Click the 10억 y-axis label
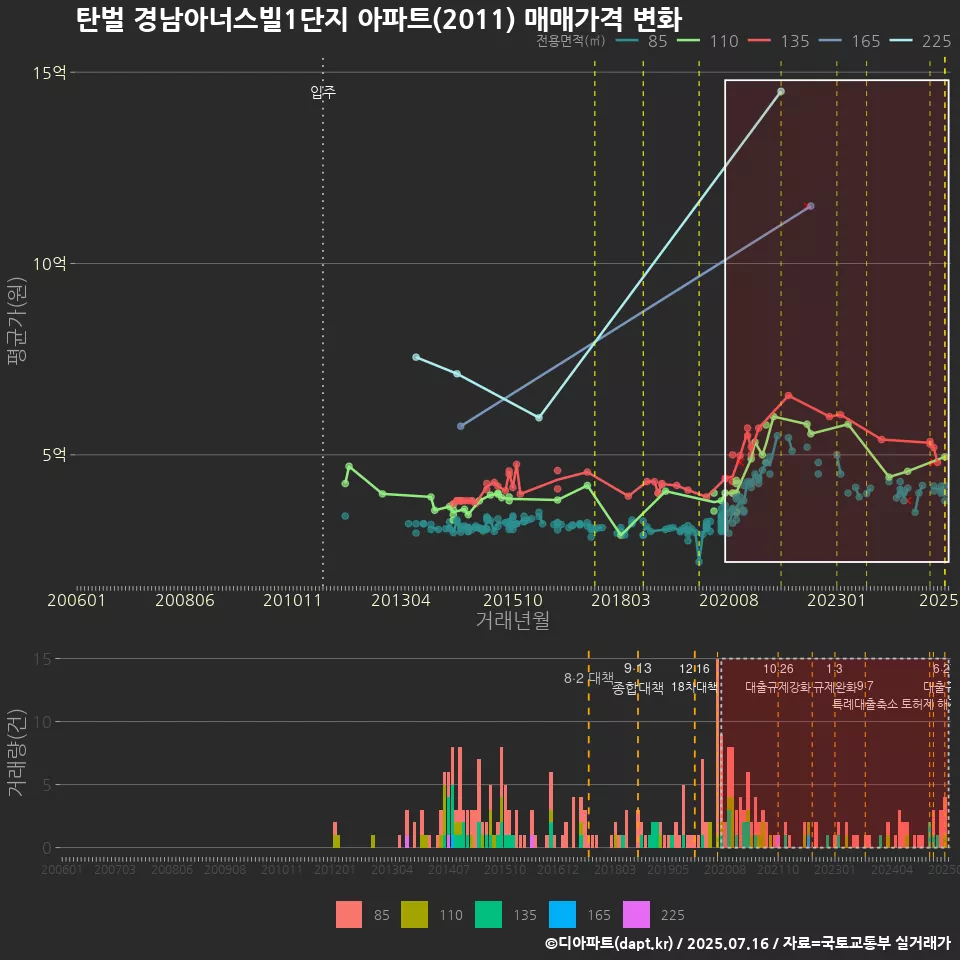The height and width of the screenshot is (960, 960). tap(50, 264)
